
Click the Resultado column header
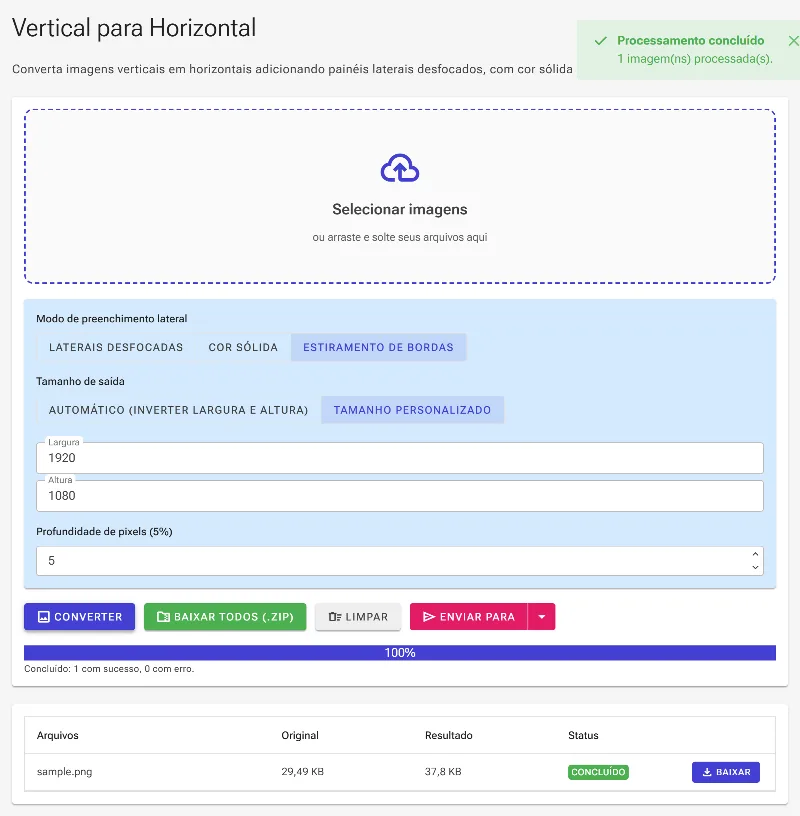coord(449,735)
